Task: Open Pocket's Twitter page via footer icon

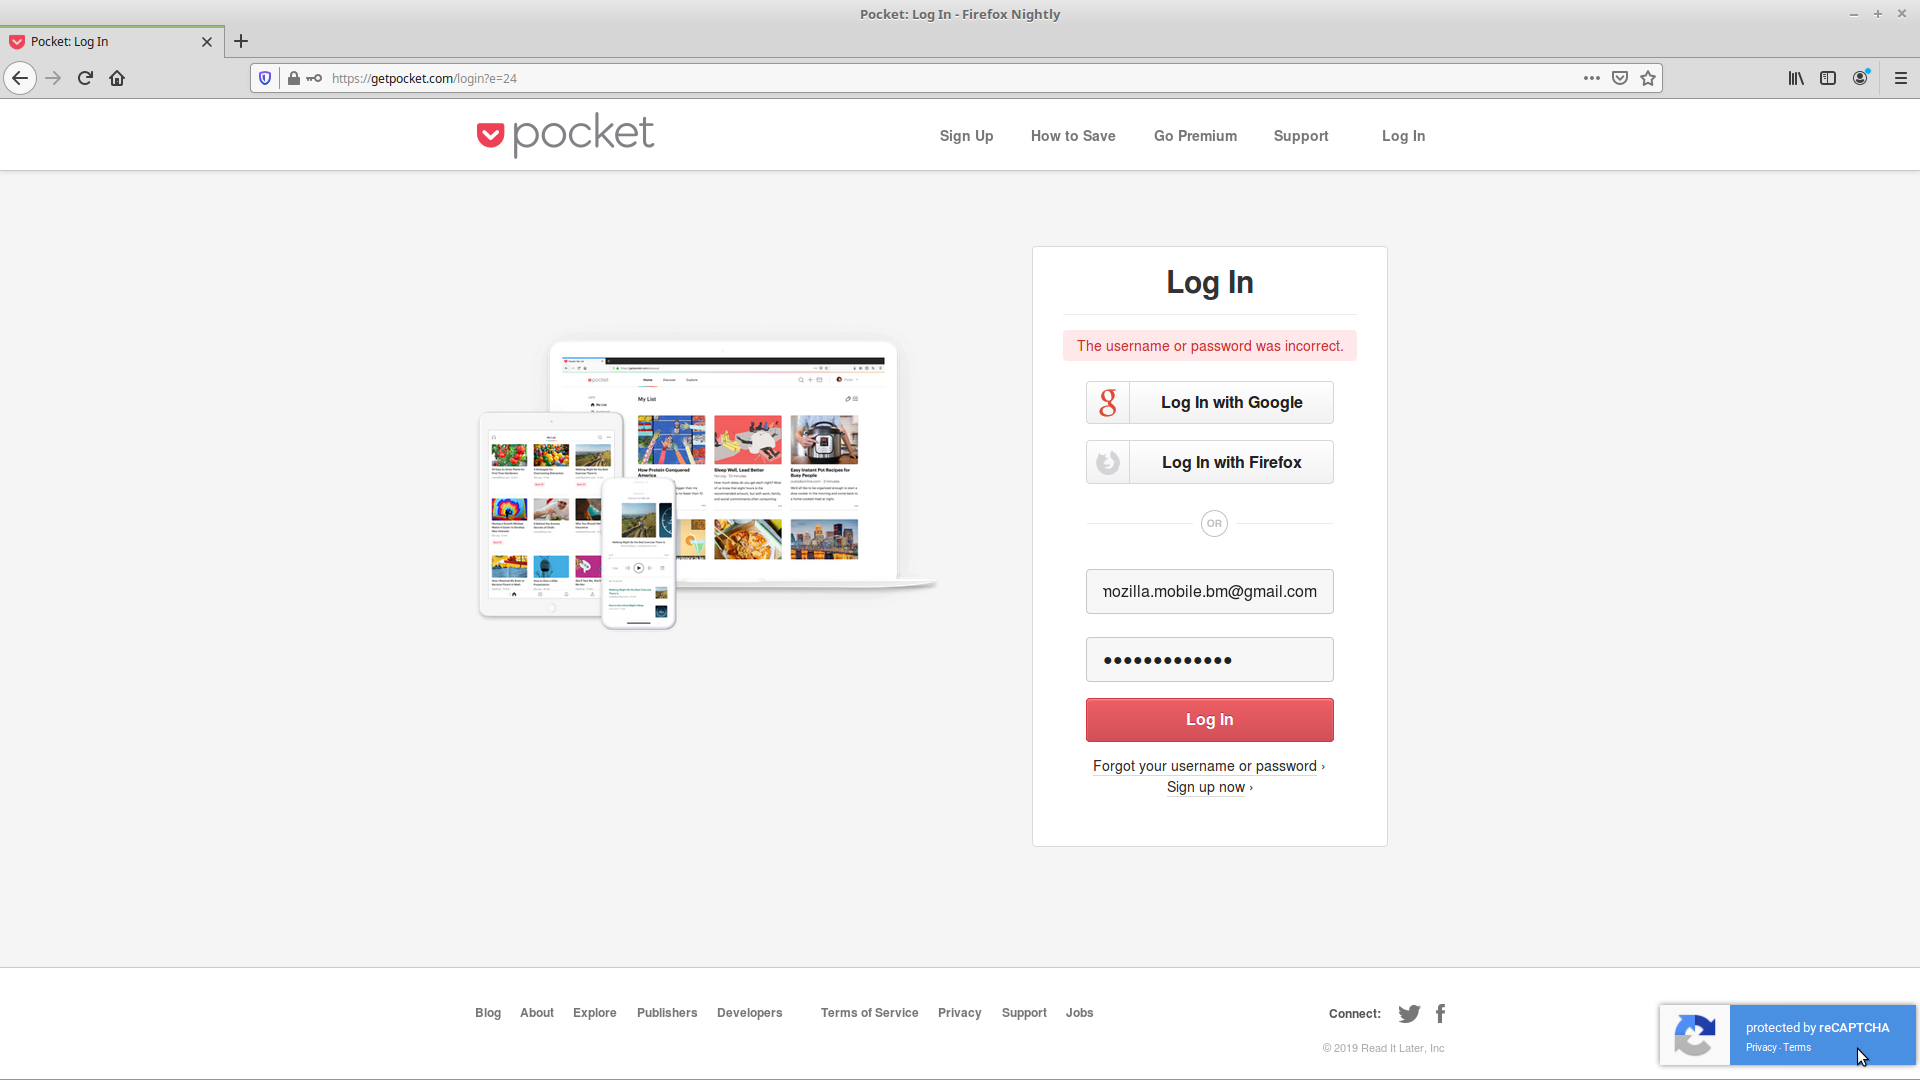Action: [1408, 1013]
